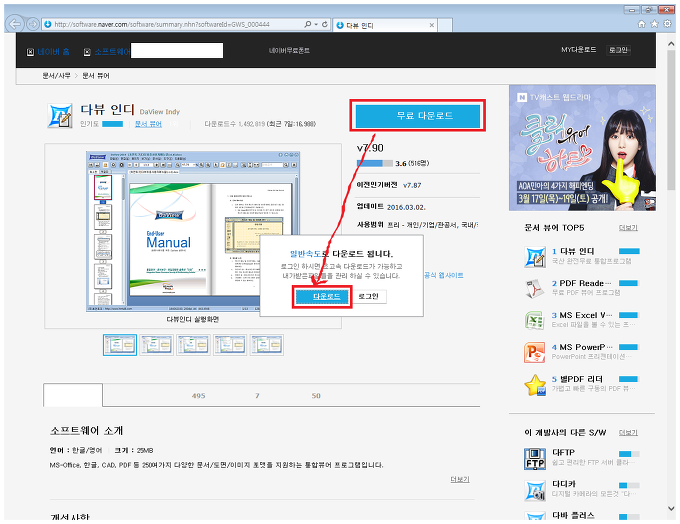Switch to the tab showing 50
The image size is (680, 524).
(x=316, y=396)
